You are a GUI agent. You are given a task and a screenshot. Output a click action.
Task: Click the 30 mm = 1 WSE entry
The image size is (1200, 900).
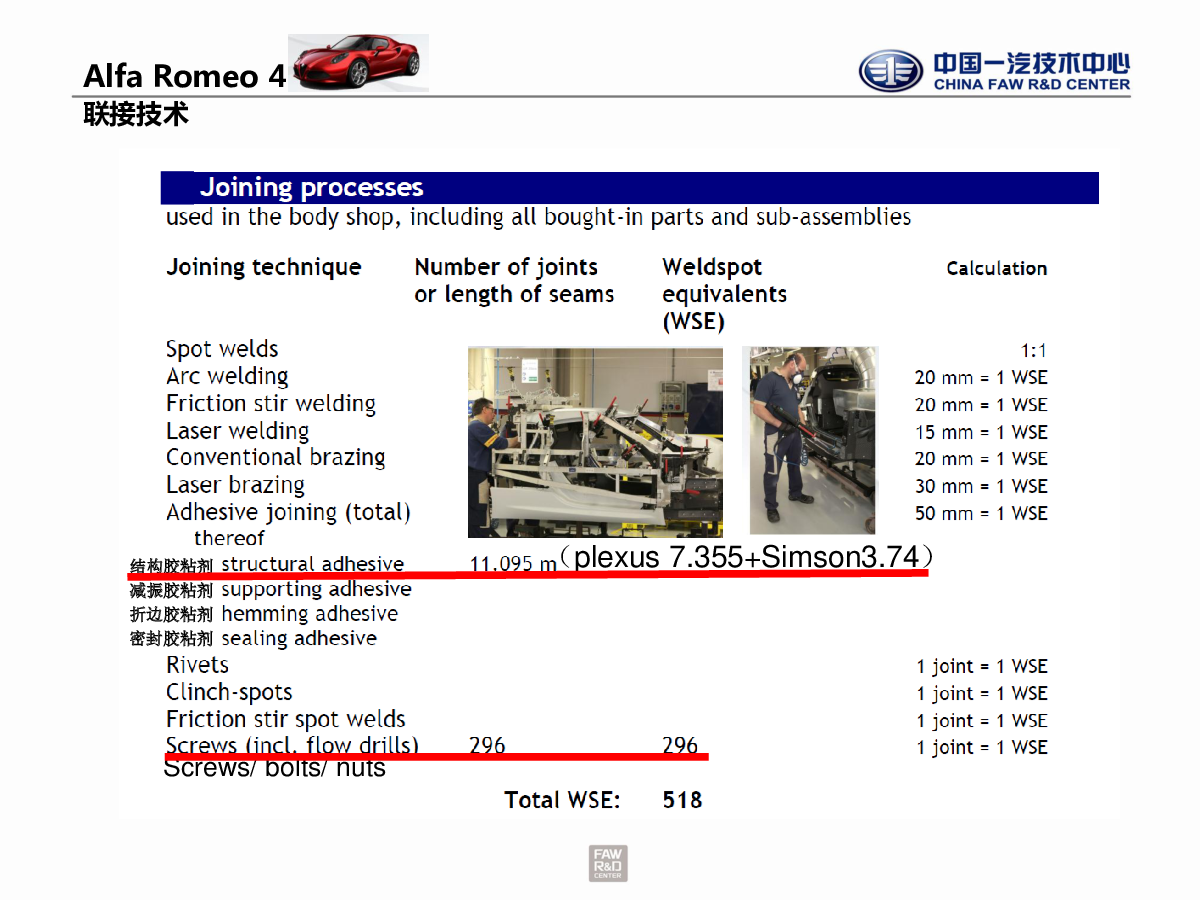click(981, 486)
